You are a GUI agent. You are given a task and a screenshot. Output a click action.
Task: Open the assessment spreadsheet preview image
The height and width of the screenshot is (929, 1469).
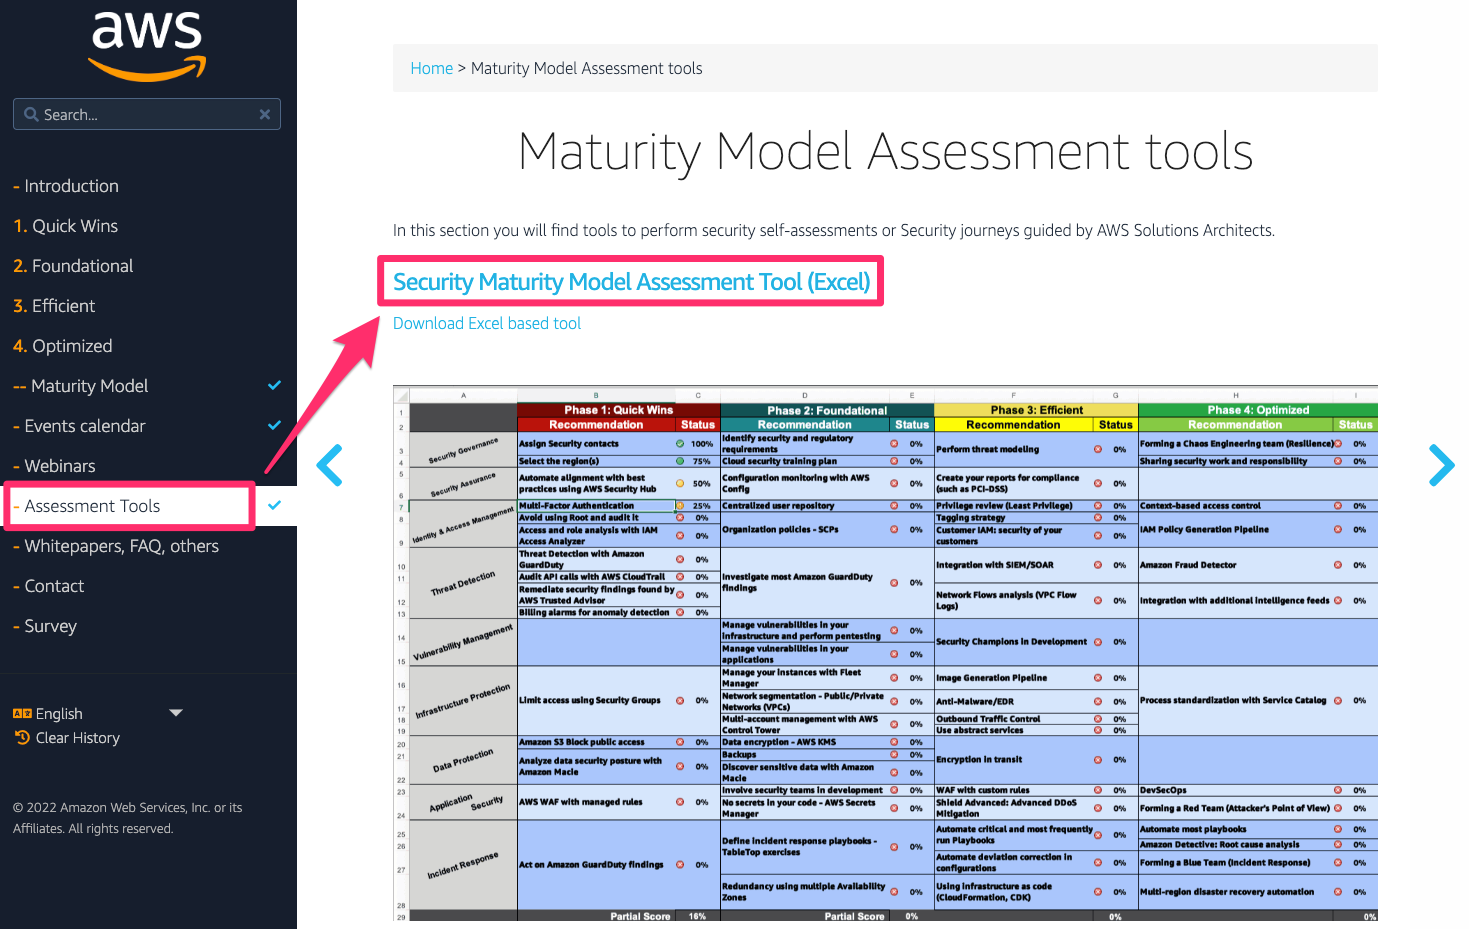(x=885, y=655)
